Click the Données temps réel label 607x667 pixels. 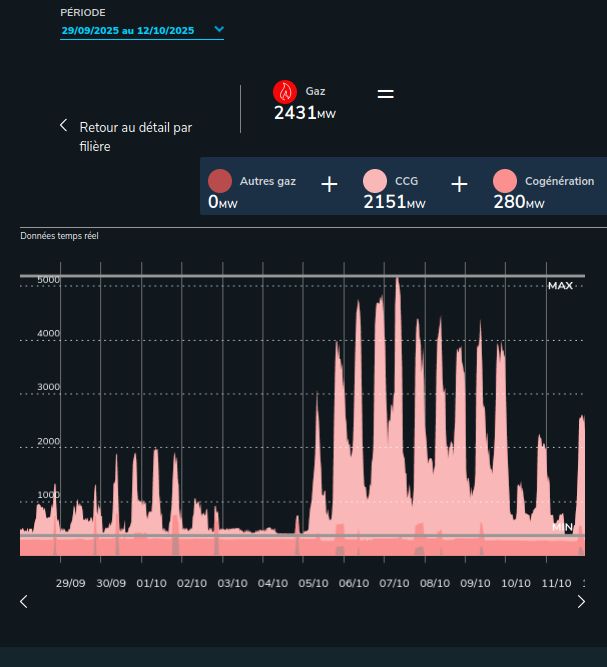click(60, 236)
